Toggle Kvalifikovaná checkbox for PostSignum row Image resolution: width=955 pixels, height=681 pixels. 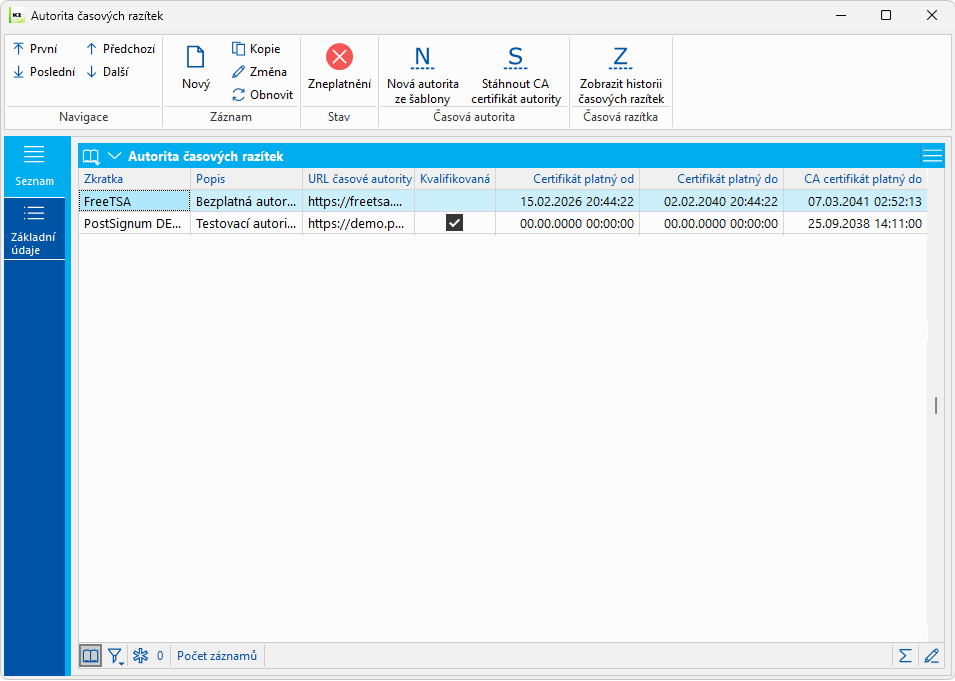(x=454, y=223)
